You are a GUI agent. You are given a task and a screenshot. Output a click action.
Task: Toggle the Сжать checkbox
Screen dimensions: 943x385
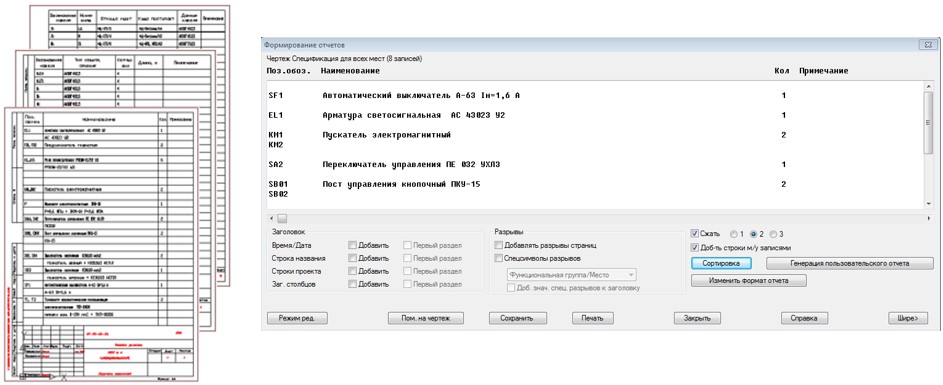coord(695,233)
